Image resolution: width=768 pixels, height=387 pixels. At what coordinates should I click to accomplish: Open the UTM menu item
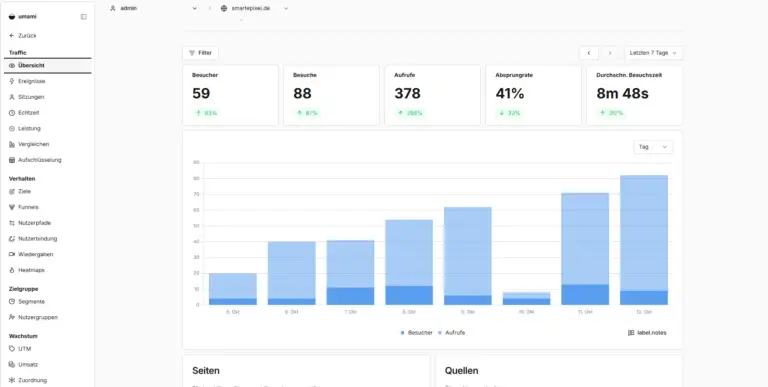48,349
